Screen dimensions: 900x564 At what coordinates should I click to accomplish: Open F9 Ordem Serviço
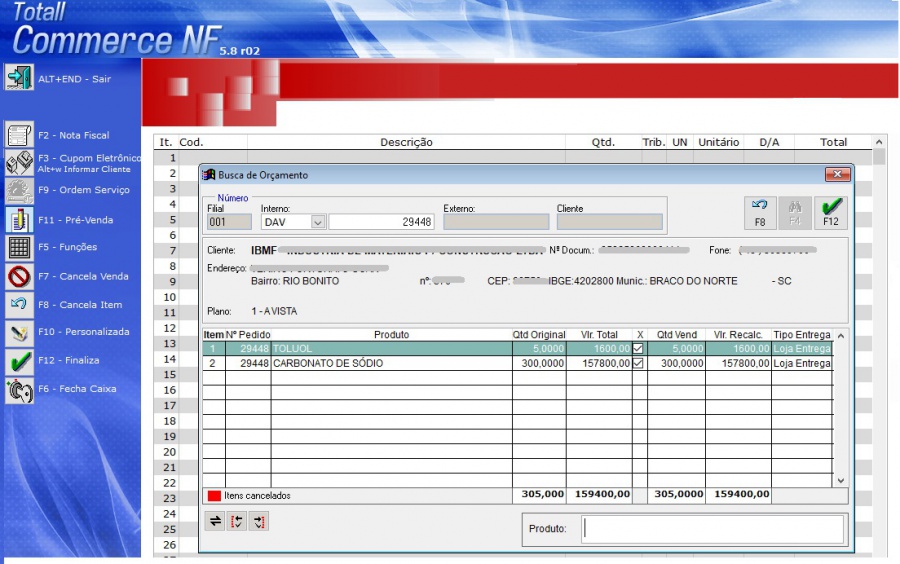pyautogui.click(x=19, y=190)
